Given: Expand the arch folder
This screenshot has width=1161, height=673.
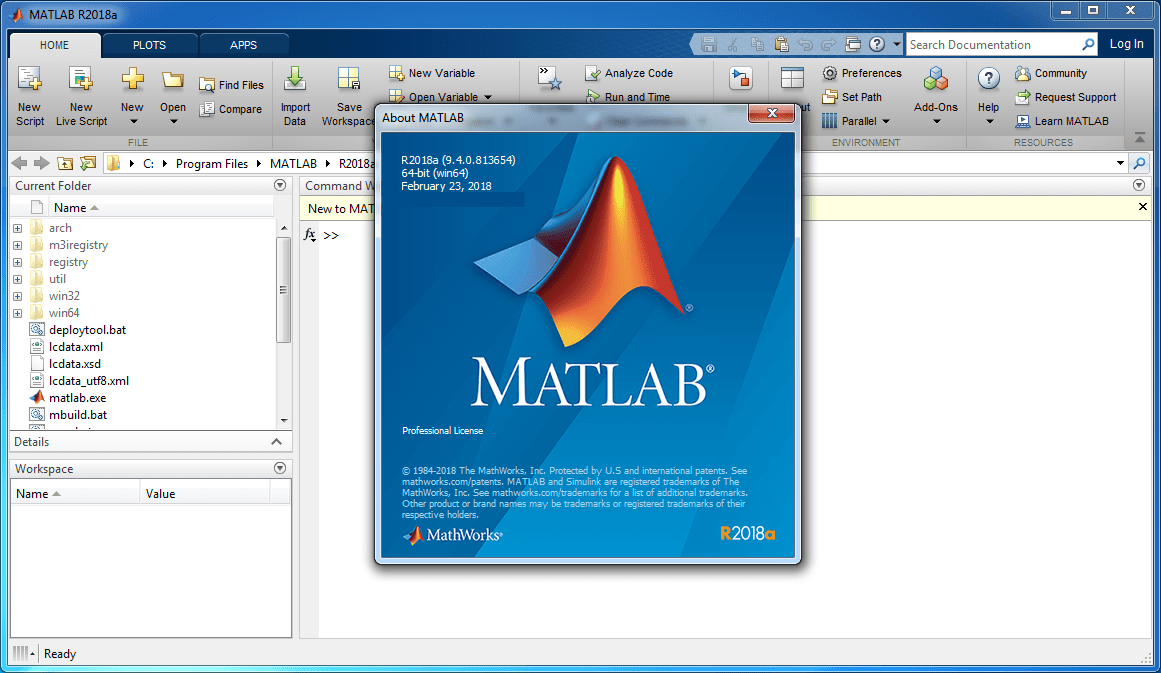Looking at the screenshot, I should pyautogui.click(x=18, y=228).
